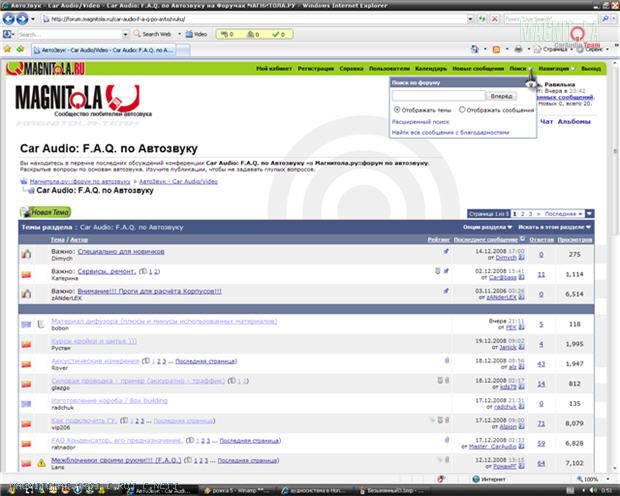
Task: Click the folder icon beside 'Специально для новичков'
Action: pyautogui.click(x=28, y=254)
